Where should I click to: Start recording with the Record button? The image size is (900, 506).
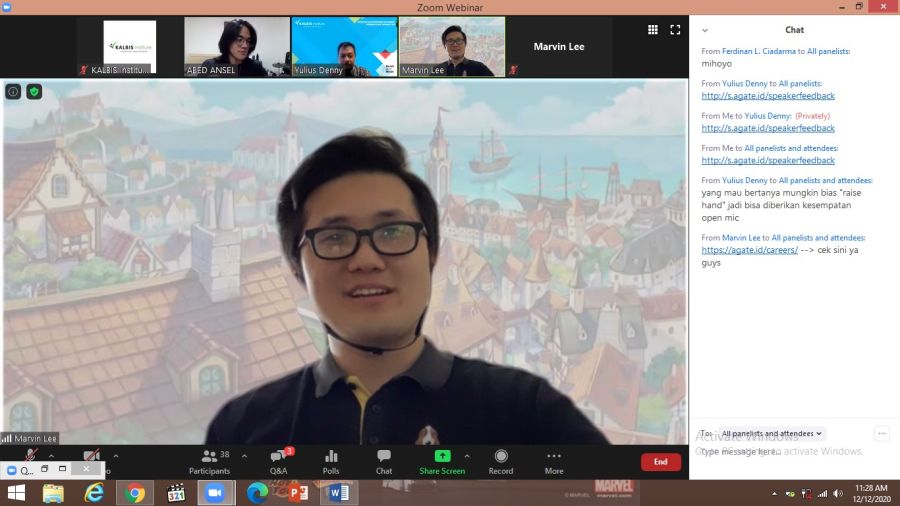(501, 462)
